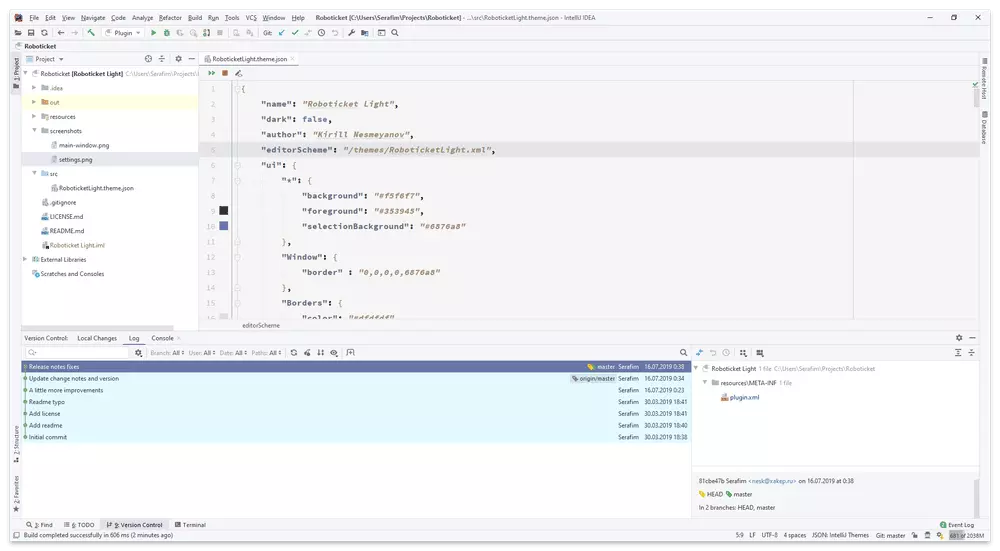Start Debug with the green bug icon
This screenshot has height=551, width=1000.
[166, 33]
